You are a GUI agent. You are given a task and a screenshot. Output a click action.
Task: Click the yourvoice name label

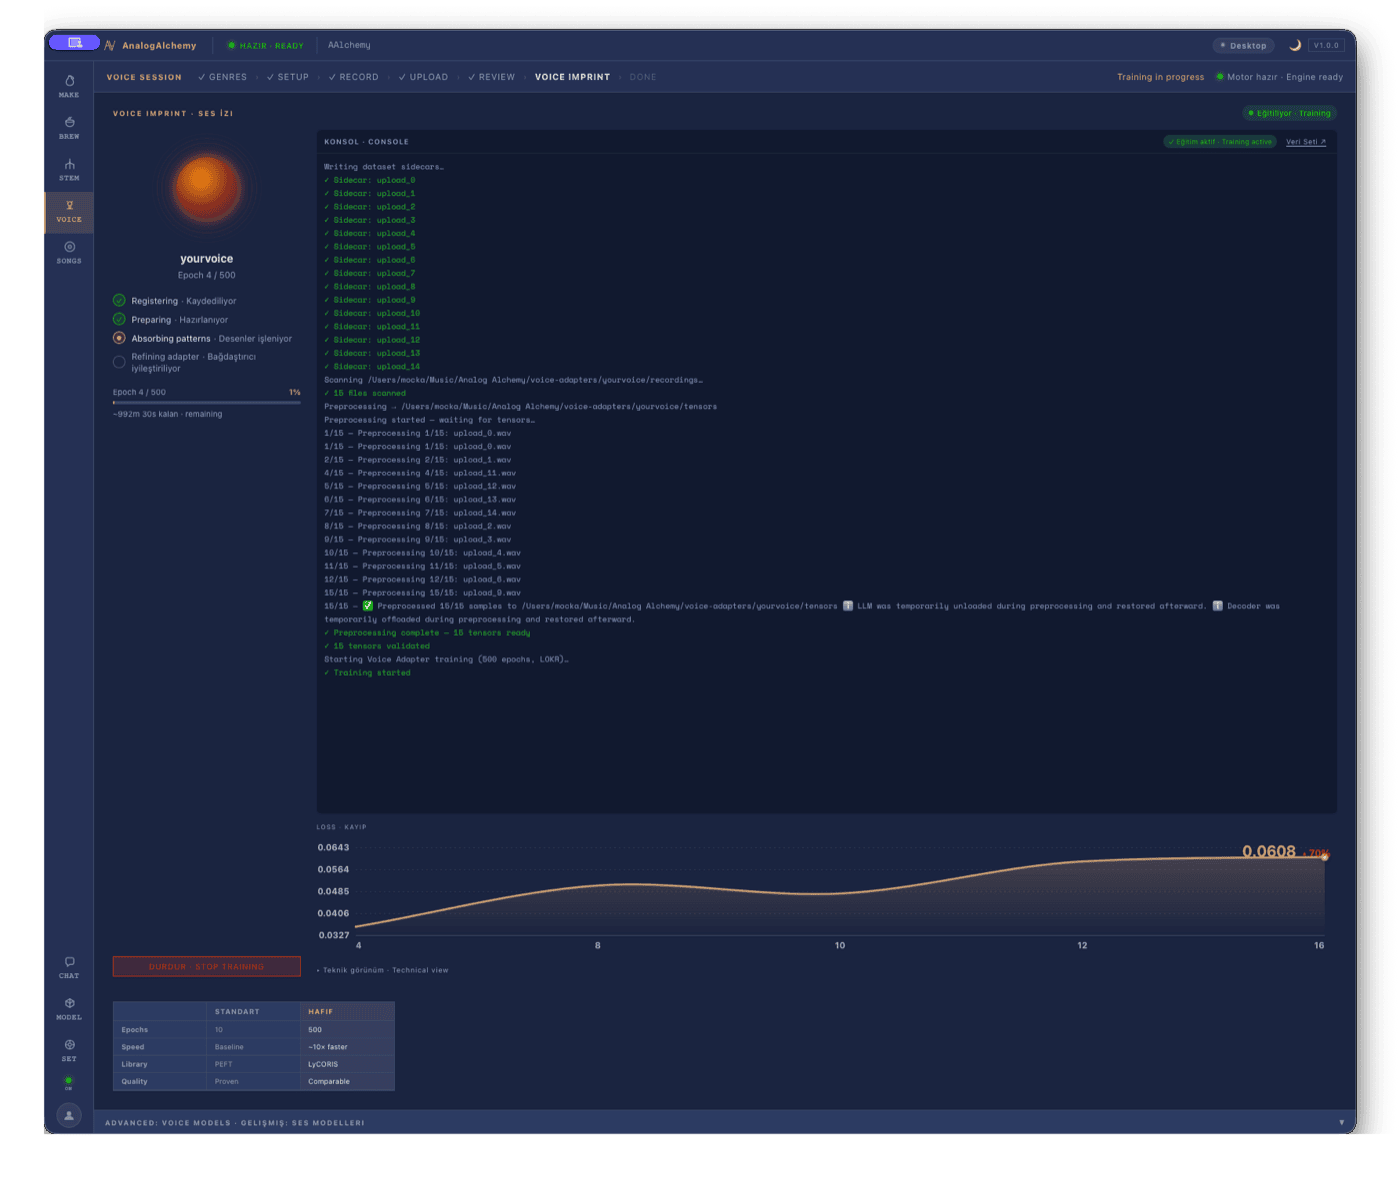(207, 259)
